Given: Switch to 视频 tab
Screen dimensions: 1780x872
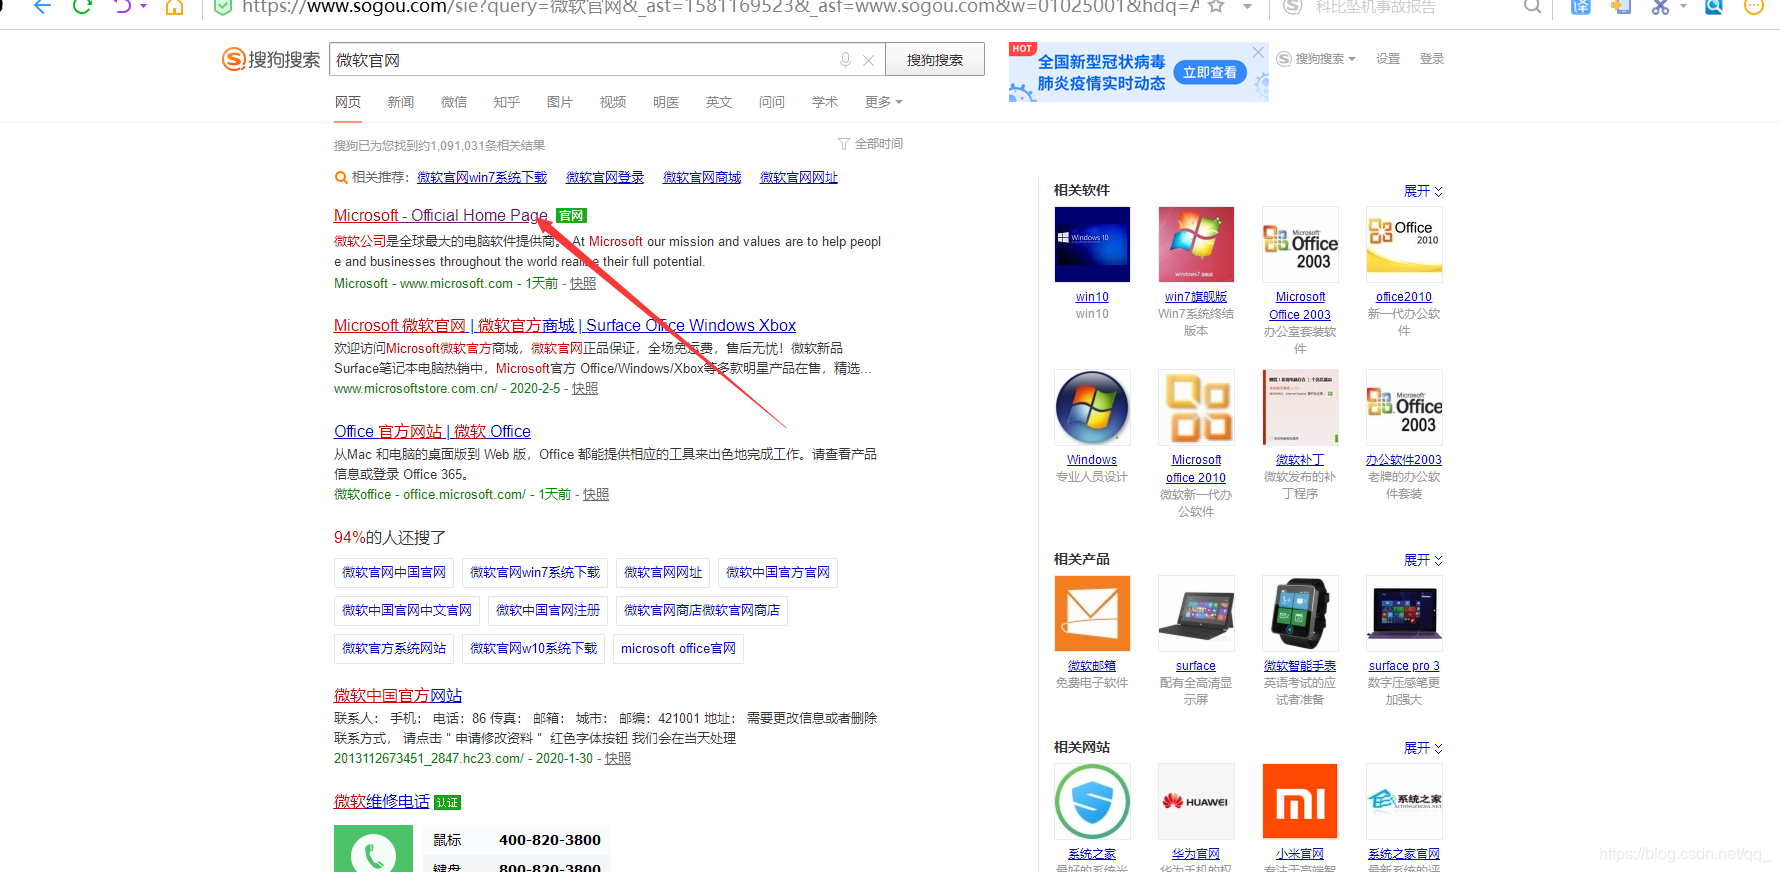Looking at the screenshot, I should click(613, 102).
